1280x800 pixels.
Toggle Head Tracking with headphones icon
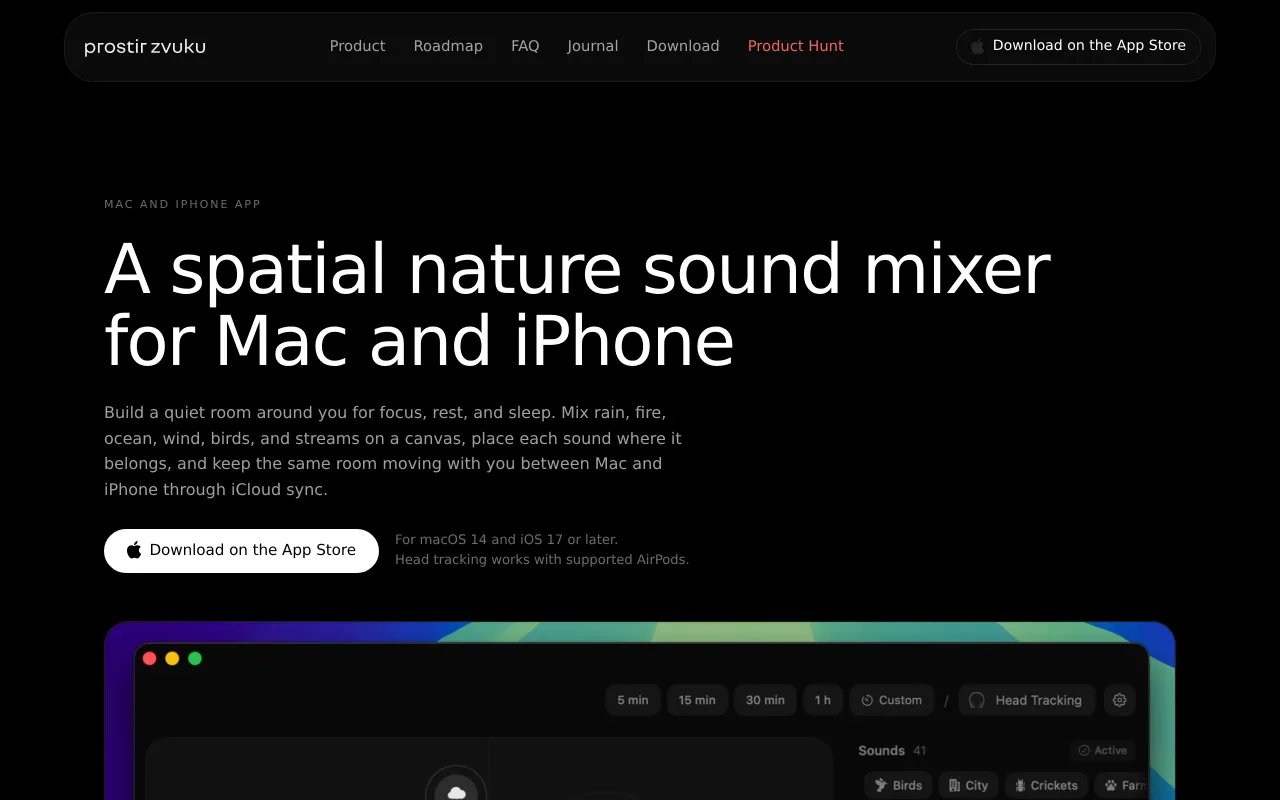coord(1027,700)
